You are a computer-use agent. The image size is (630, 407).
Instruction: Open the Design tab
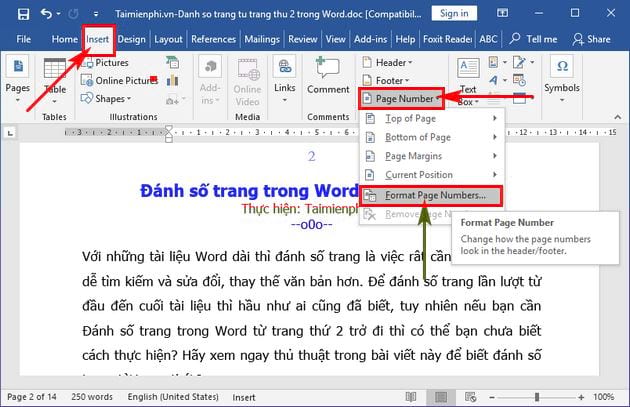tap(131, 39)
